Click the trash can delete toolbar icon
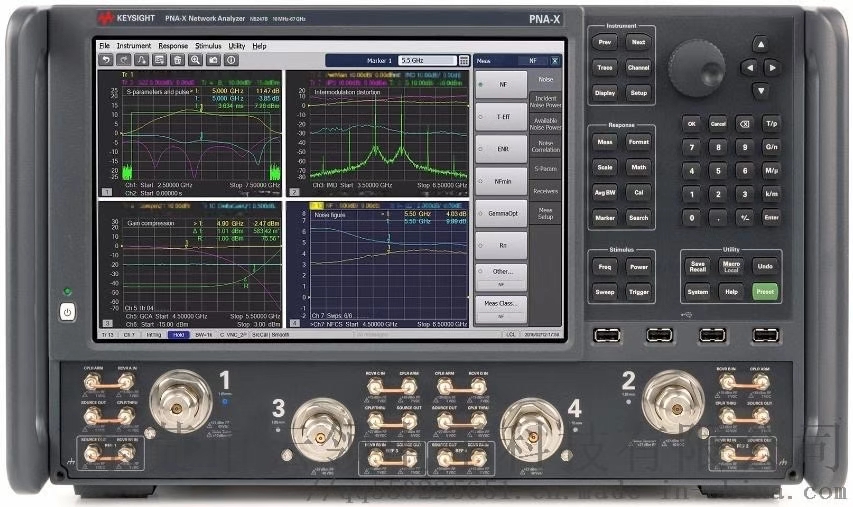The height and width of the screenshot is (507, 853). pos(177,60)
